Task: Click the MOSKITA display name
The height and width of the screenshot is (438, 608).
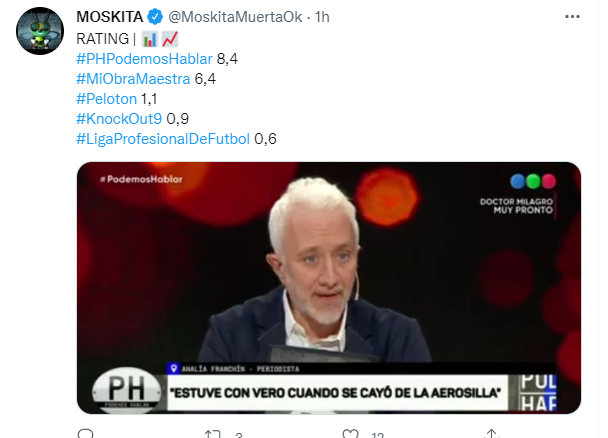Action: coord(110,17)
